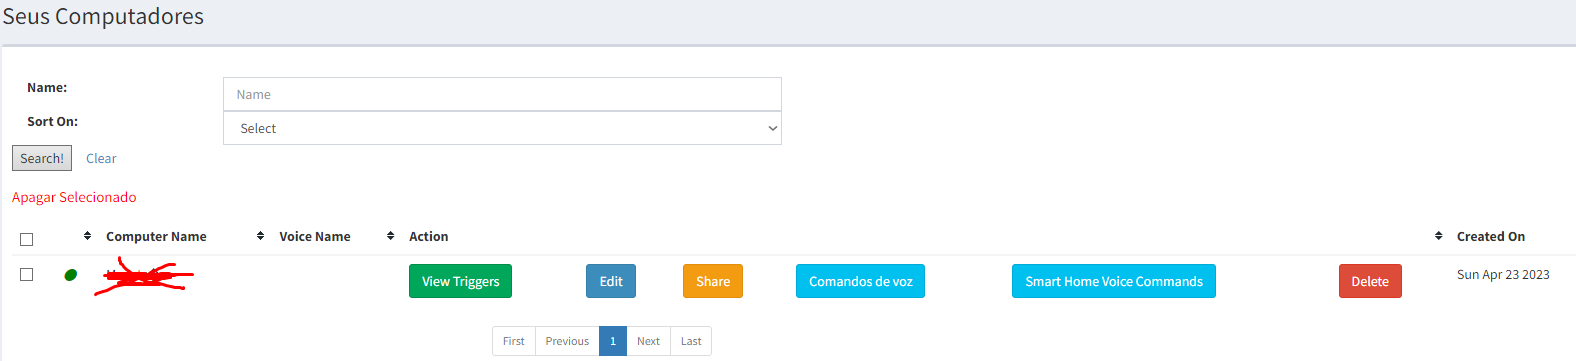Click the Computer Name column header

156,236
